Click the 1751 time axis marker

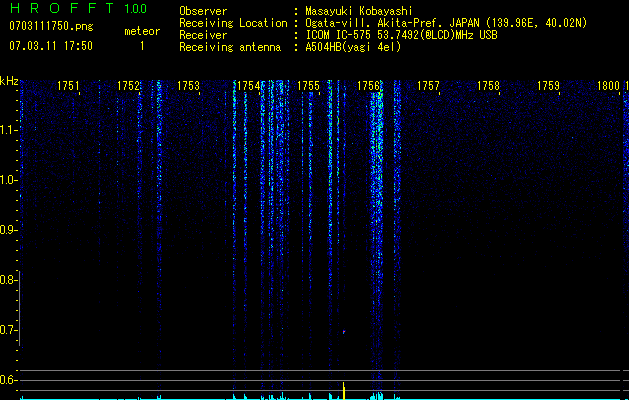pyautogui.click(x=68, y=86)
